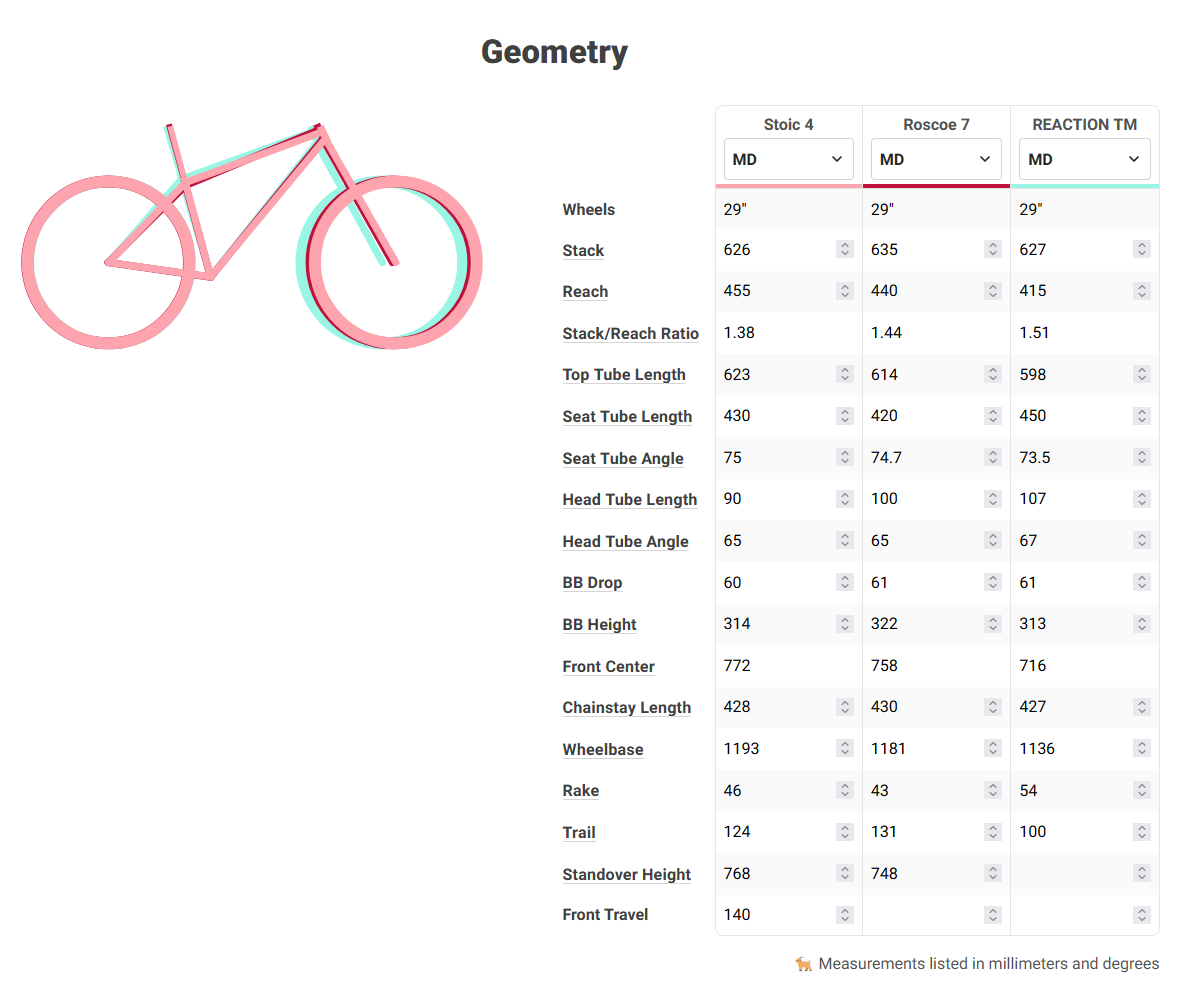Click the Trail measurement label
Viewport: 1179px width, 983px height.
tap(579, 832)
